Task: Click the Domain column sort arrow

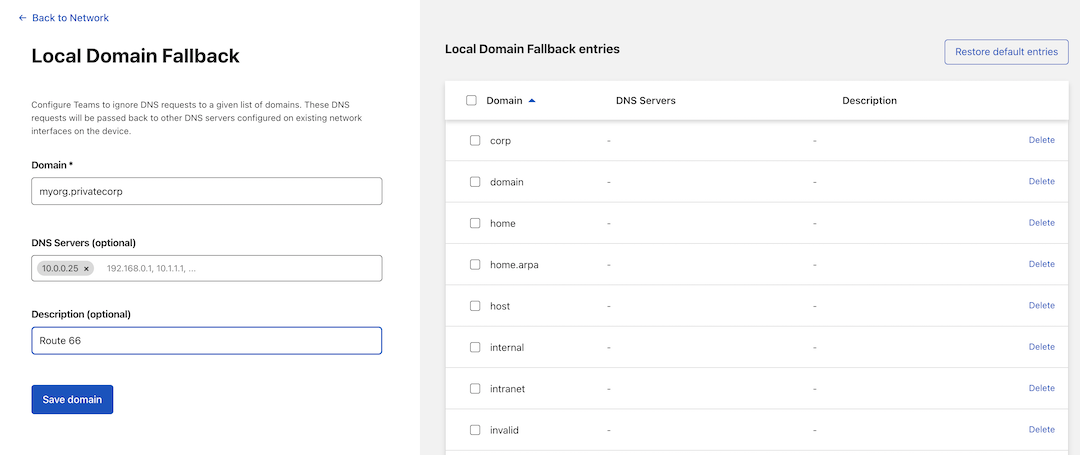Action: click(532, 100)
